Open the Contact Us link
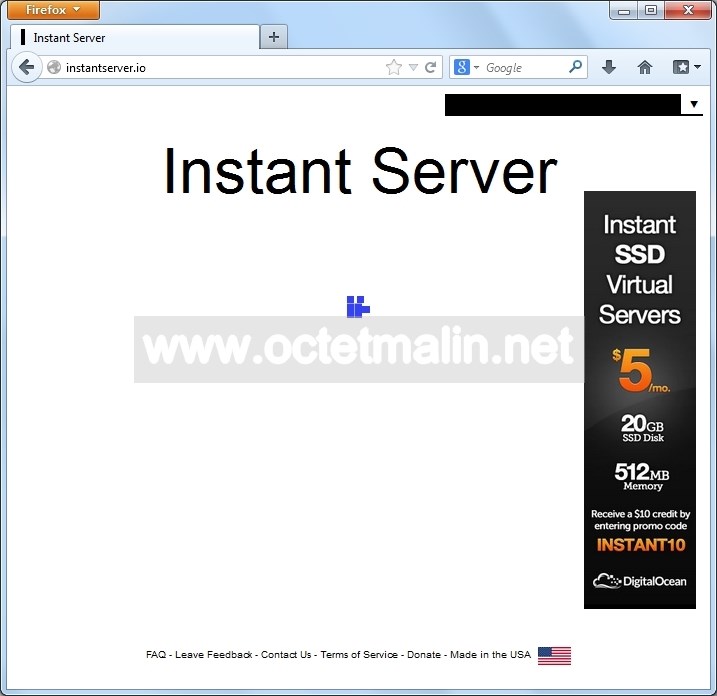 286,654
